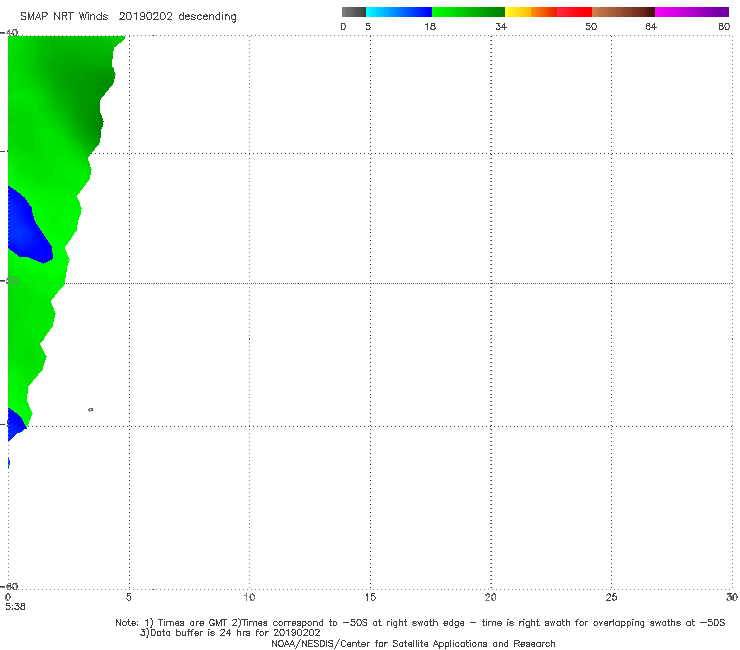Click the 'Times are GMT' note line
This screenshot has width=740, height=650.
click(420, 623)
